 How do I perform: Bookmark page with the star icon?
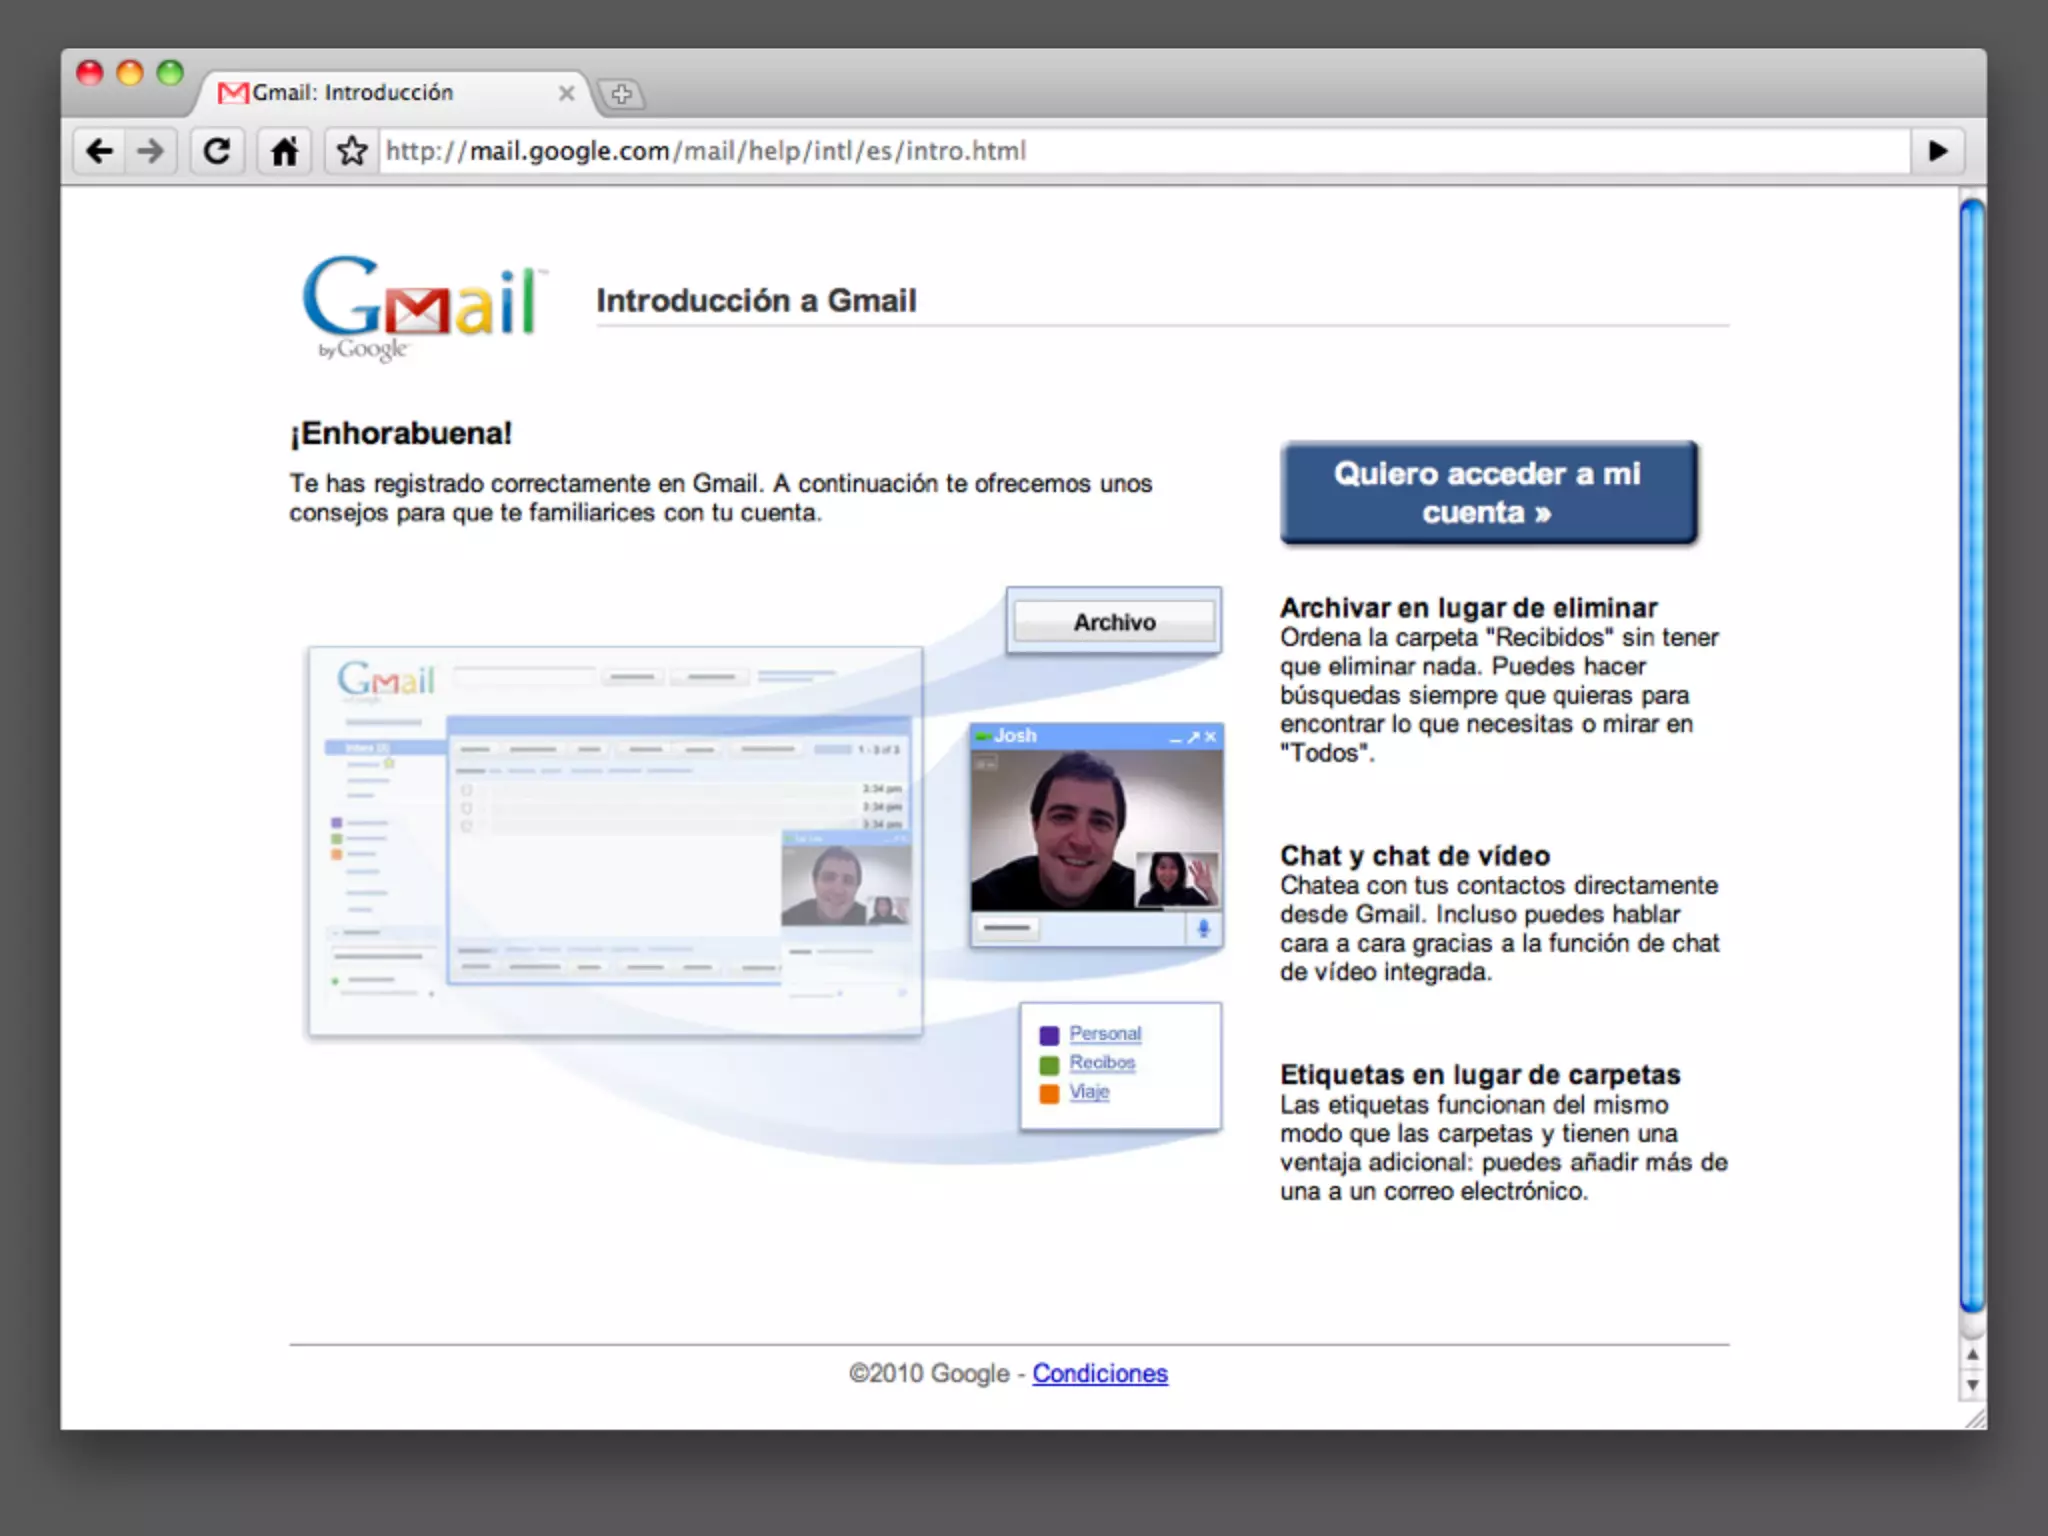pos(351,151)
